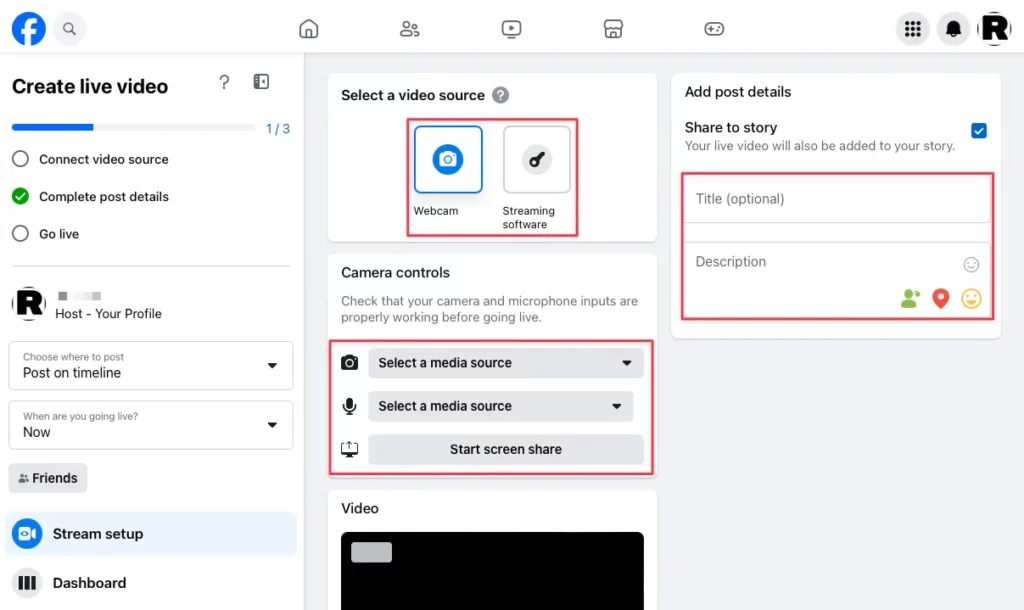Tag people using the green person icon
The image size is (1024, 610).
(x=909, y=298)
